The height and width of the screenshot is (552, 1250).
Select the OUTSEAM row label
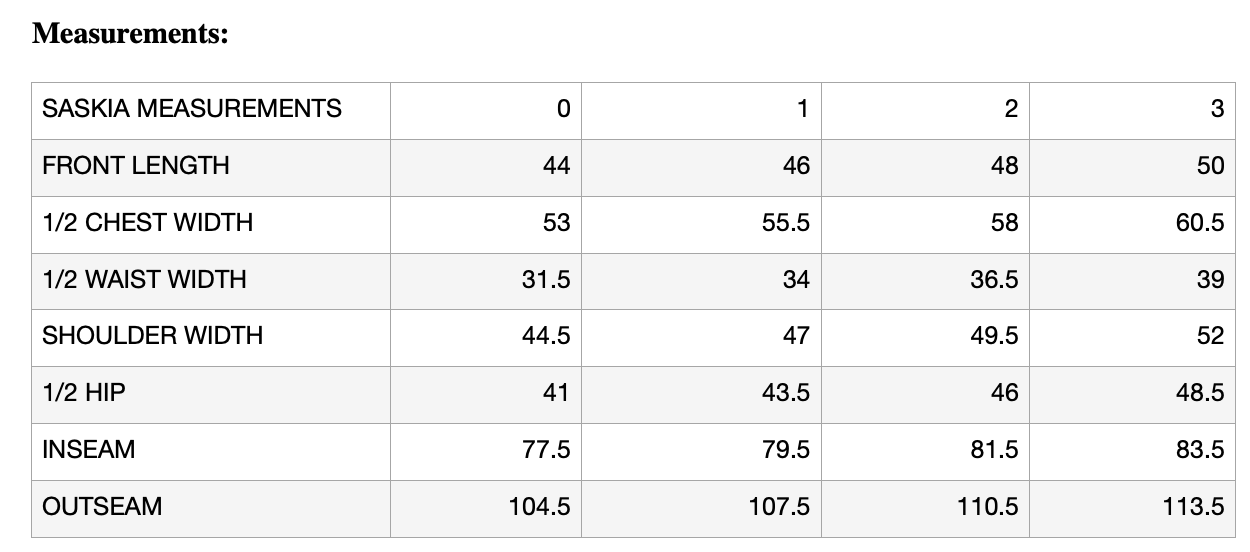coord(102,507)
